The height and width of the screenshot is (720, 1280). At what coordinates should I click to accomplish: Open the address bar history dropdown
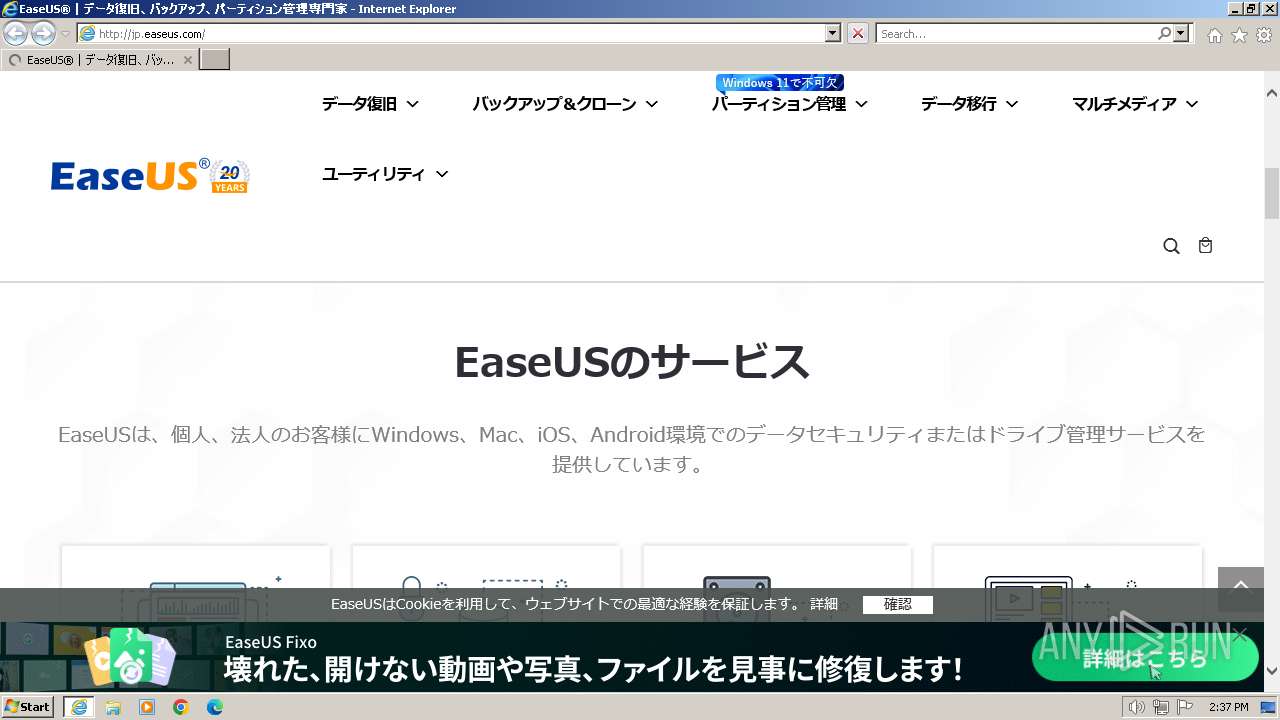pyautogui.click(x=833, y=33)
